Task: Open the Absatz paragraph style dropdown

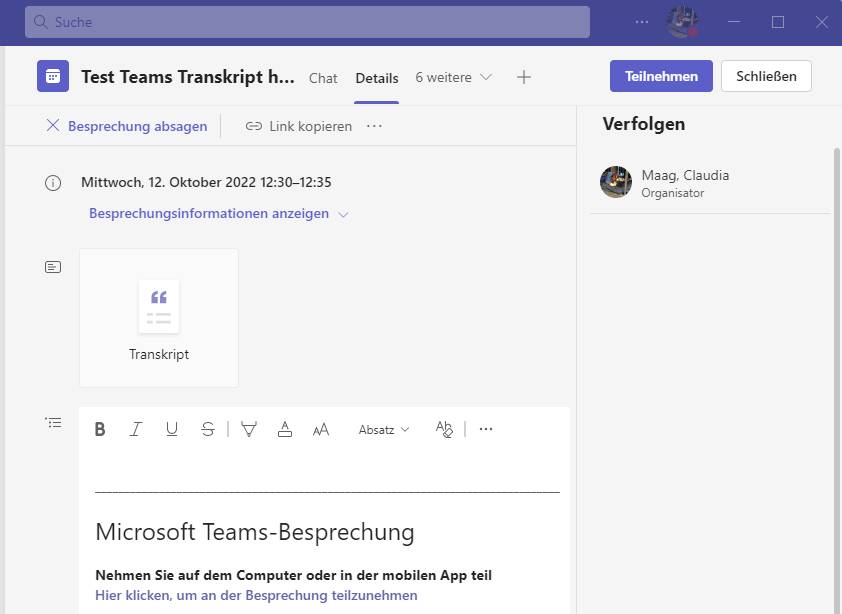Action: (x=383, y=429)
